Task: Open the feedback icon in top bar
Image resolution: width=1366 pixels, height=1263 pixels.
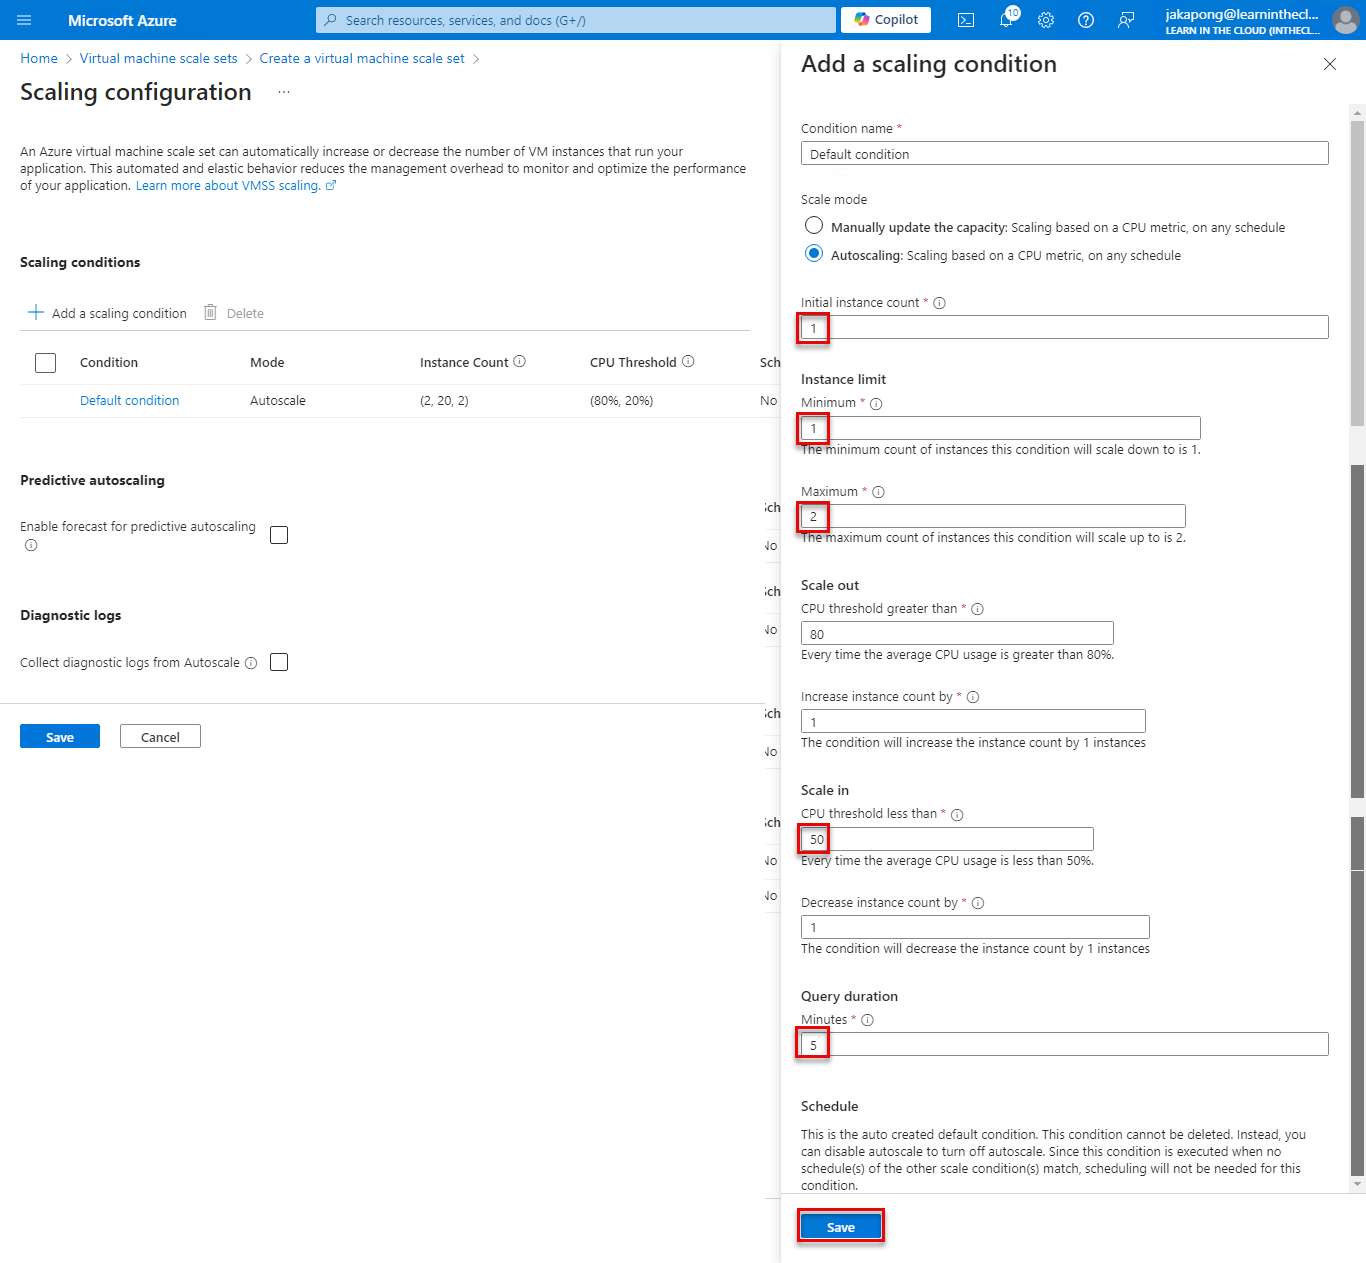Action: click(1126, 20)
